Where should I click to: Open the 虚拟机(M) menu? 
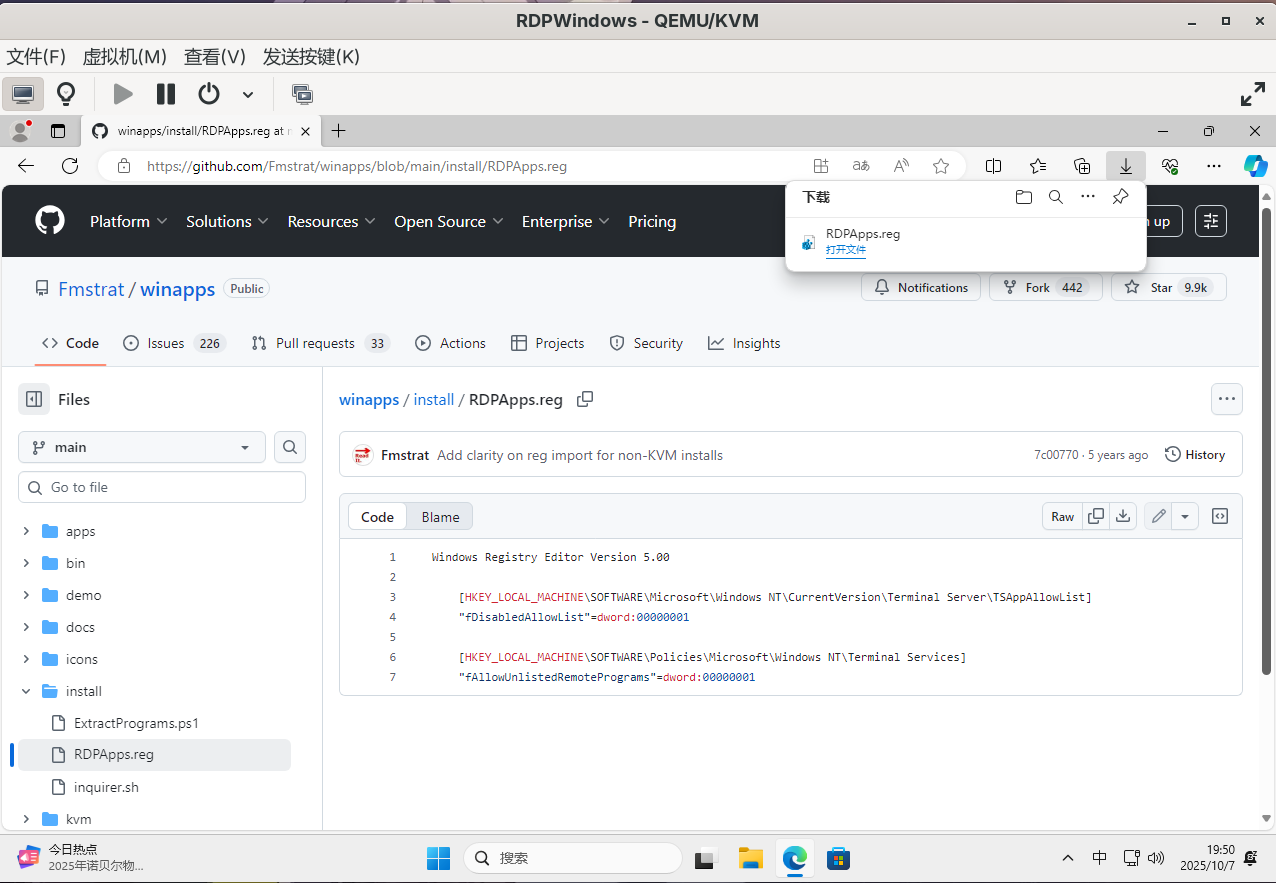click(124, 57)
